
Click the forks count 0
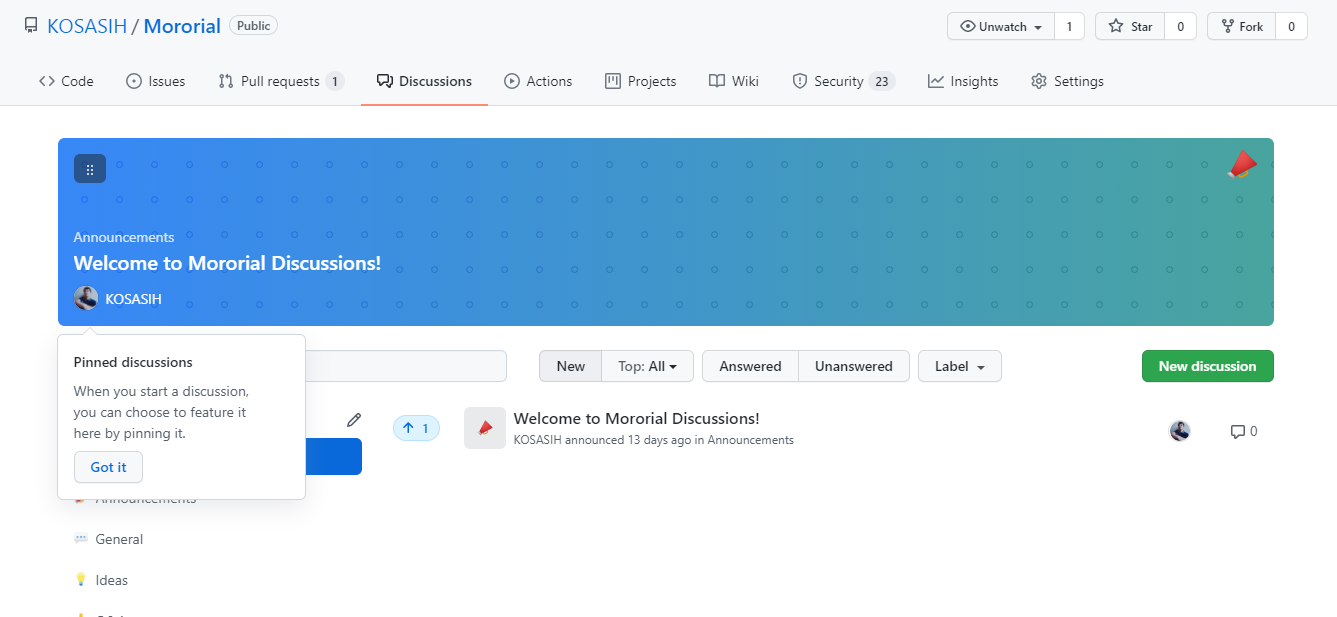[1291, 27]
